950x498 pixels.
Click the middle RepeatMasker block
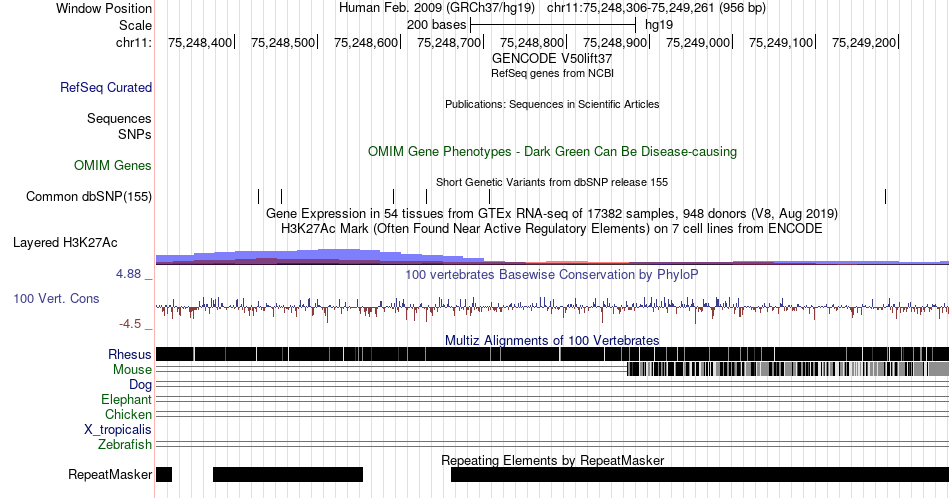[x=288, y=474]
